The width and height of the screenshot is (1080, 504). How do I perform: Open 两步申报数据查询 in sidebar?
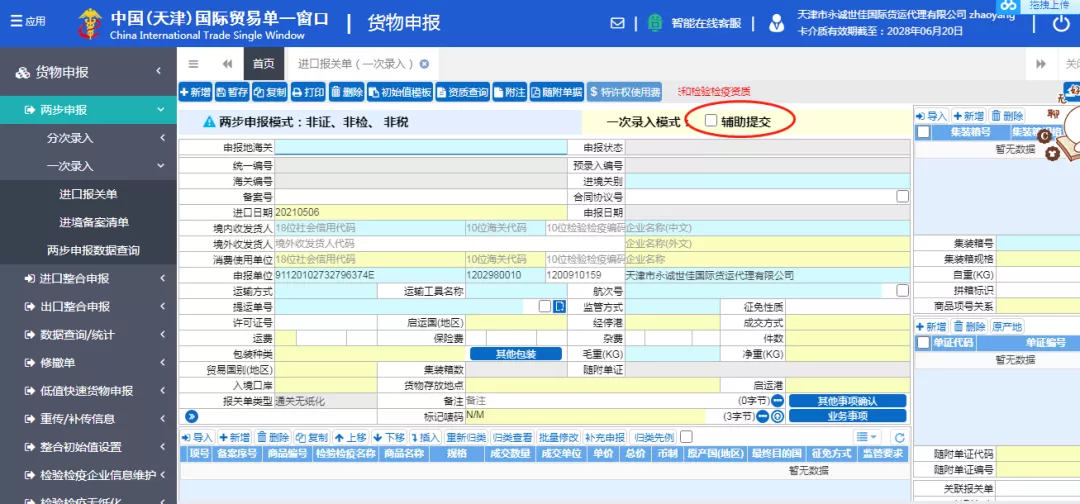click(93, 250)
